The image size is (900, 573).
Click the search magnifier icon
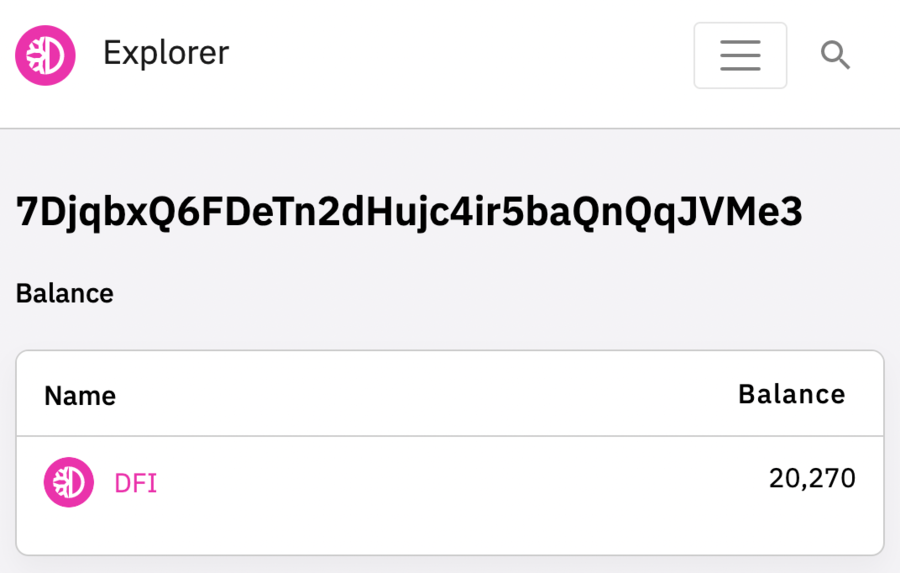(835, 55)
